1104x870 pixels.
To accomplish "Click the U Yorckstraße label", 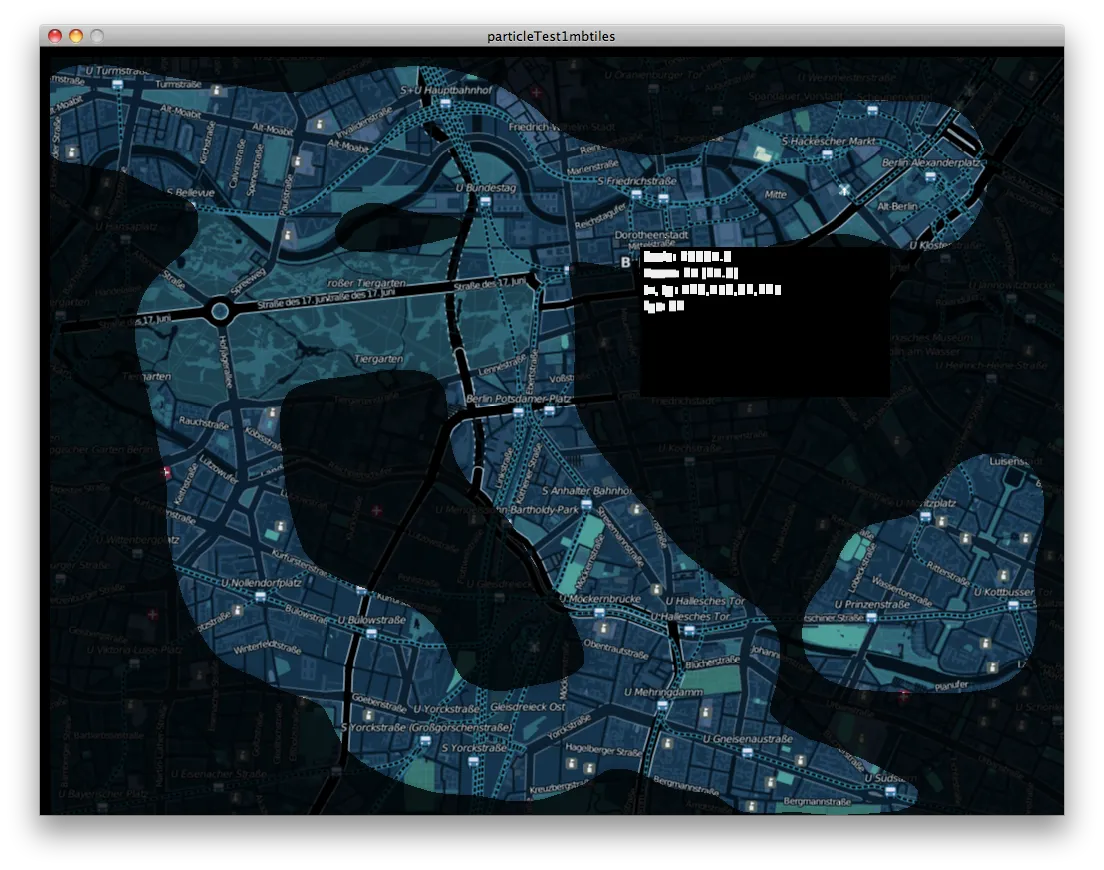I will point(446,709).
